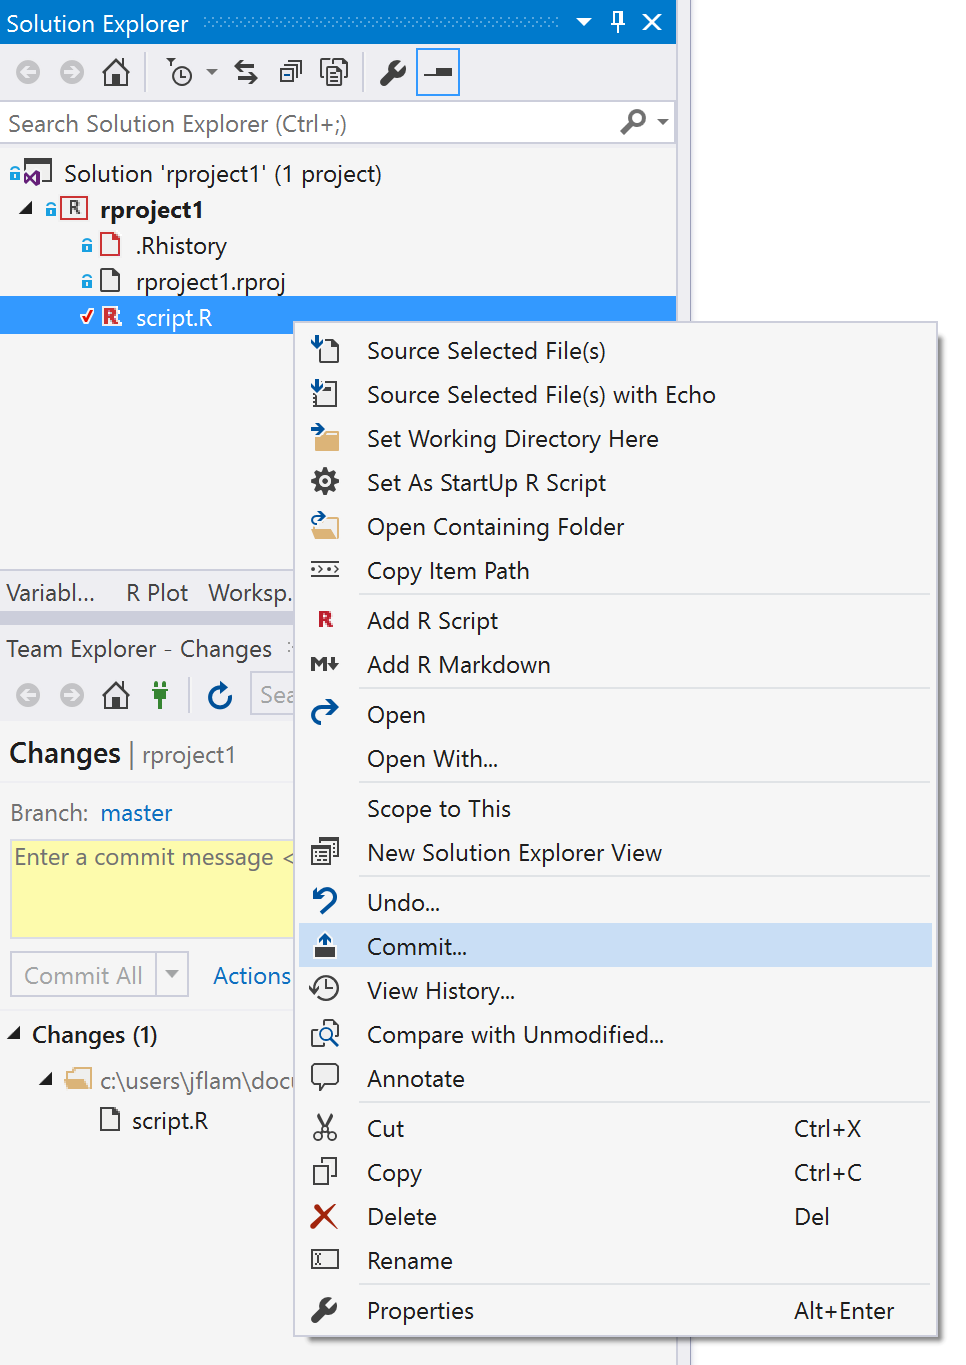Viewport: 966px width, 1365px height.
Task: Click Copy Item Path
Action: tap(615, 571)
